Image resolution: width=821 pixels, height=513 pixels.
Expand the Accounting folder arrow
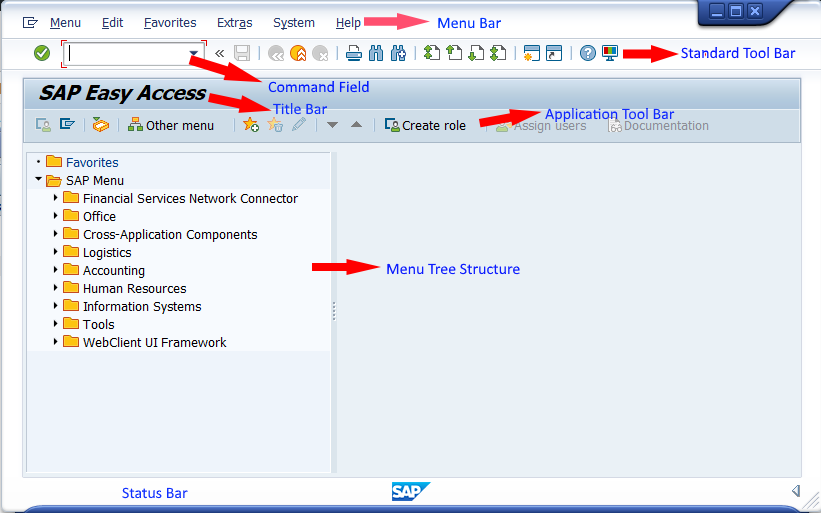[x=56, y=269]
